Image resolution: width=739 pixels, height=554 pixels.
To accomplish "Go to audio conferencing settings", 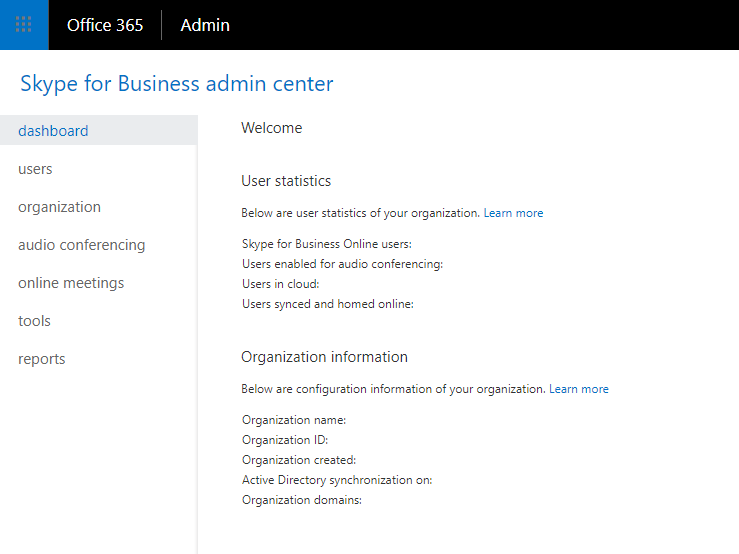I will (82, 245).
